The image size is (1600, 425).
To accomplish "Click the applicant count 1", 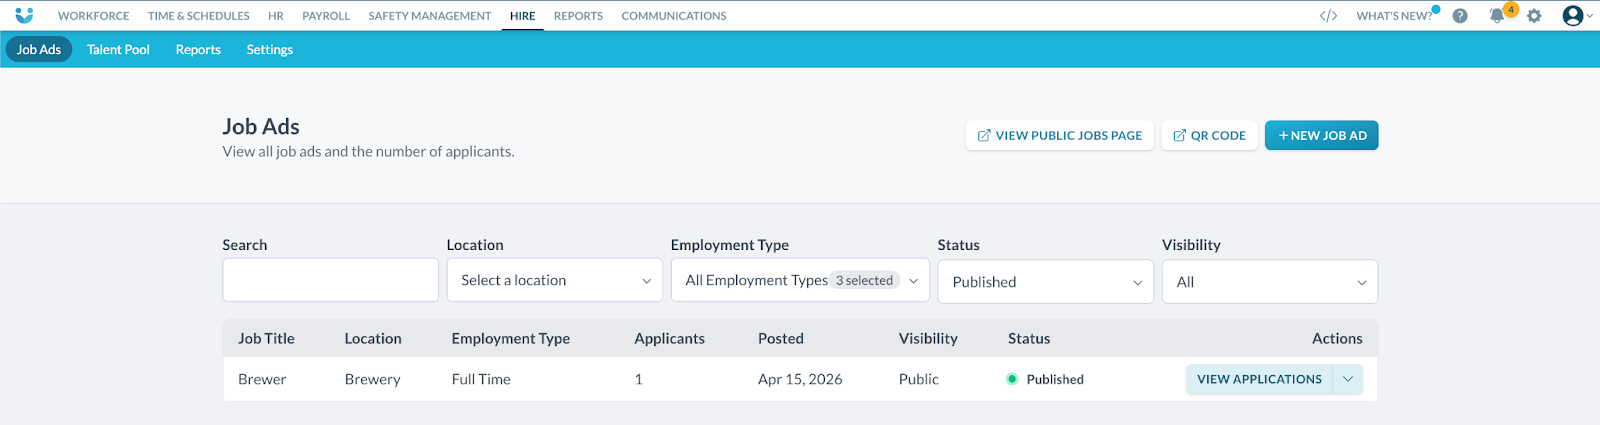I will coord(638,379).
